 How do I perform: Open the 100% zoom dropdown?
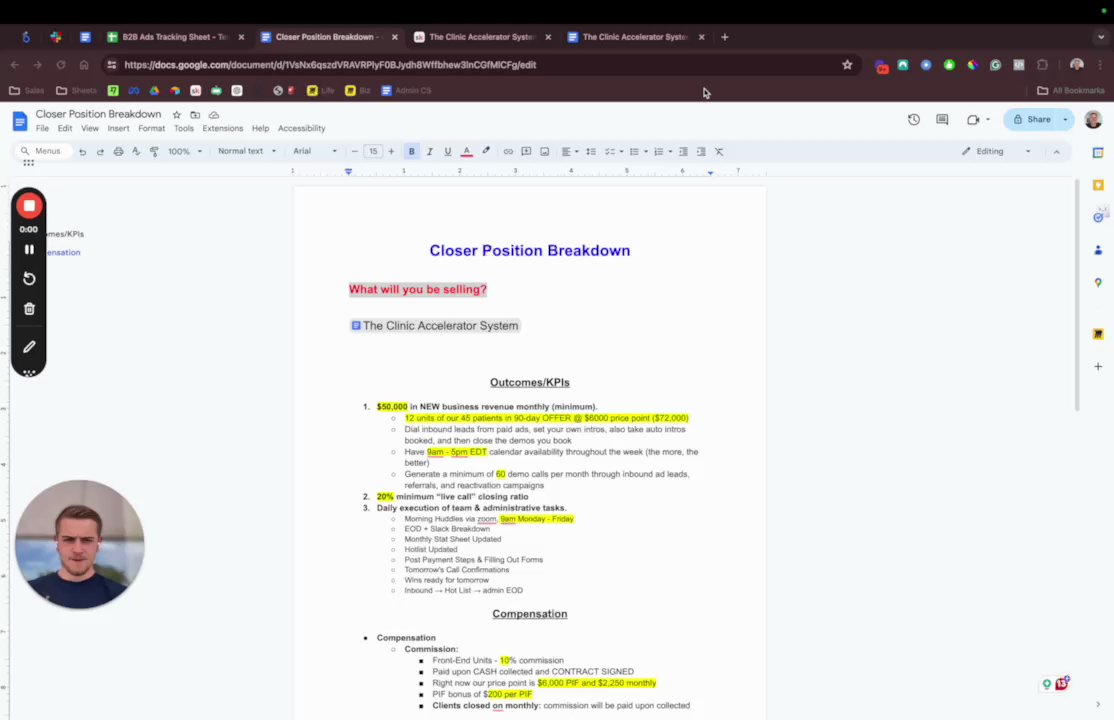(x=185, y=151)
